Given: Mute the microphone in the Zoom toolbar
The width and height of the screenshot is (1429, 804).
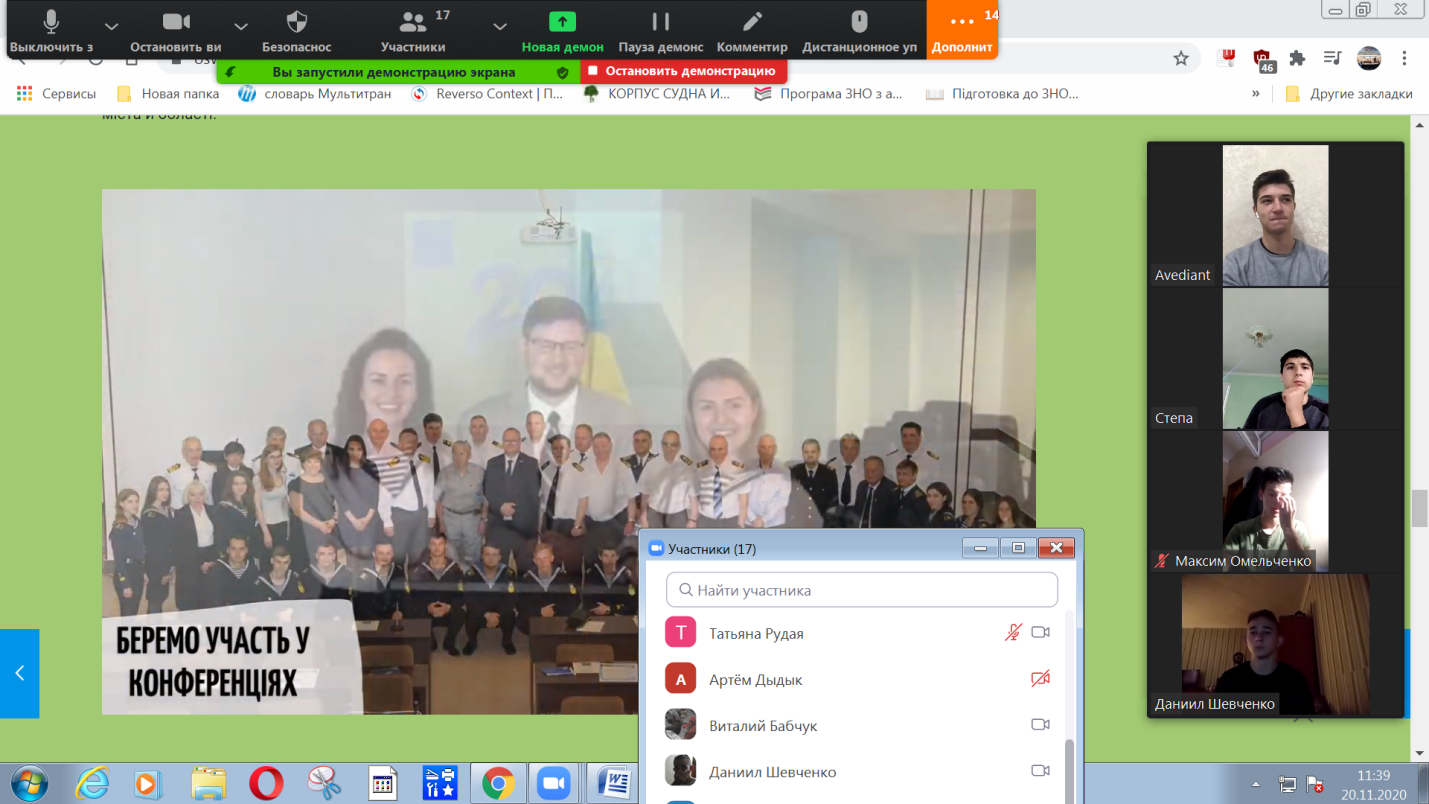Looking at the screenshot, I should click(51, 30).
